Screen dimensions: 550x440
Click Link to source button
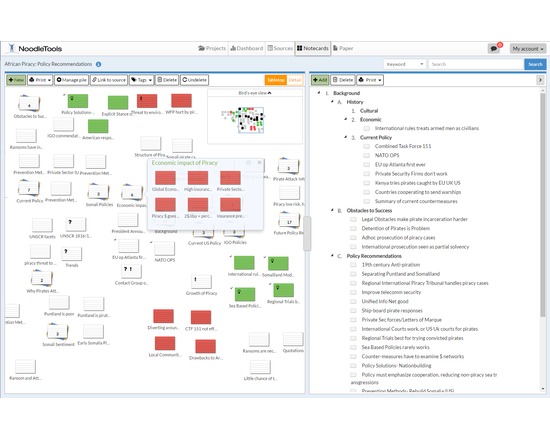point(109,80)
